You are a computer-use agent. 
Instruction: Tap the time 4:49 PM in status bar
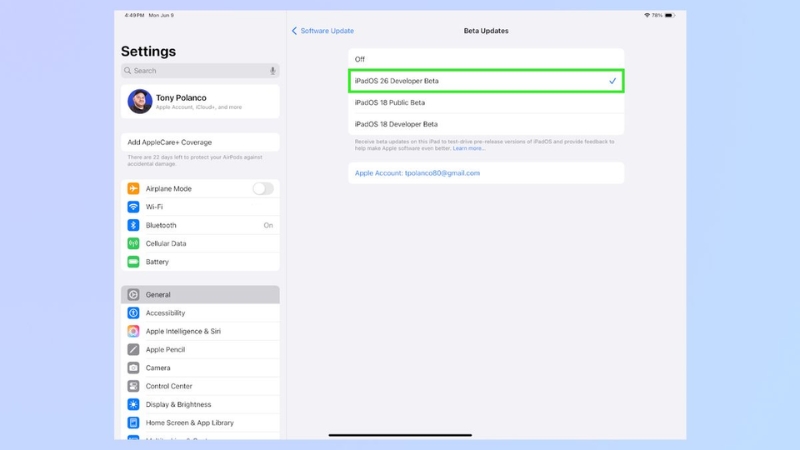pyautogui.click(x=134, y=15)
